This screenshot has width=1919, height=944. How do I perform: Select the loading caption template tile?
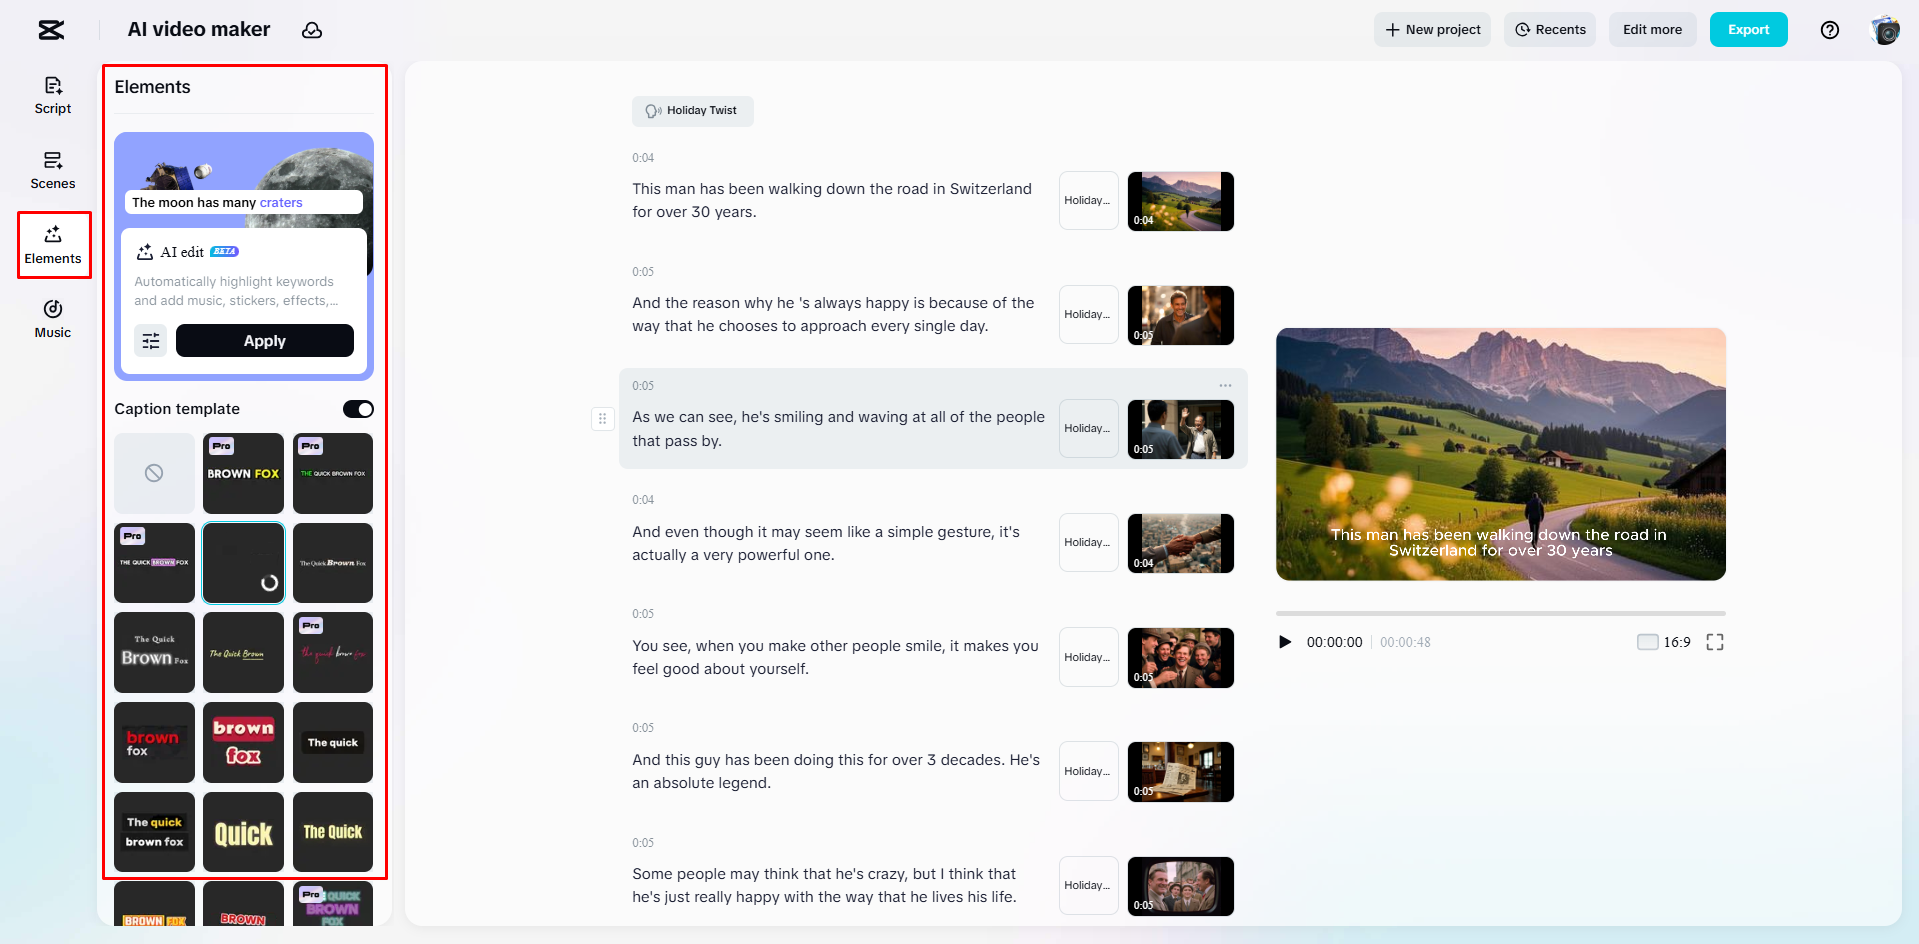point(243,563)
